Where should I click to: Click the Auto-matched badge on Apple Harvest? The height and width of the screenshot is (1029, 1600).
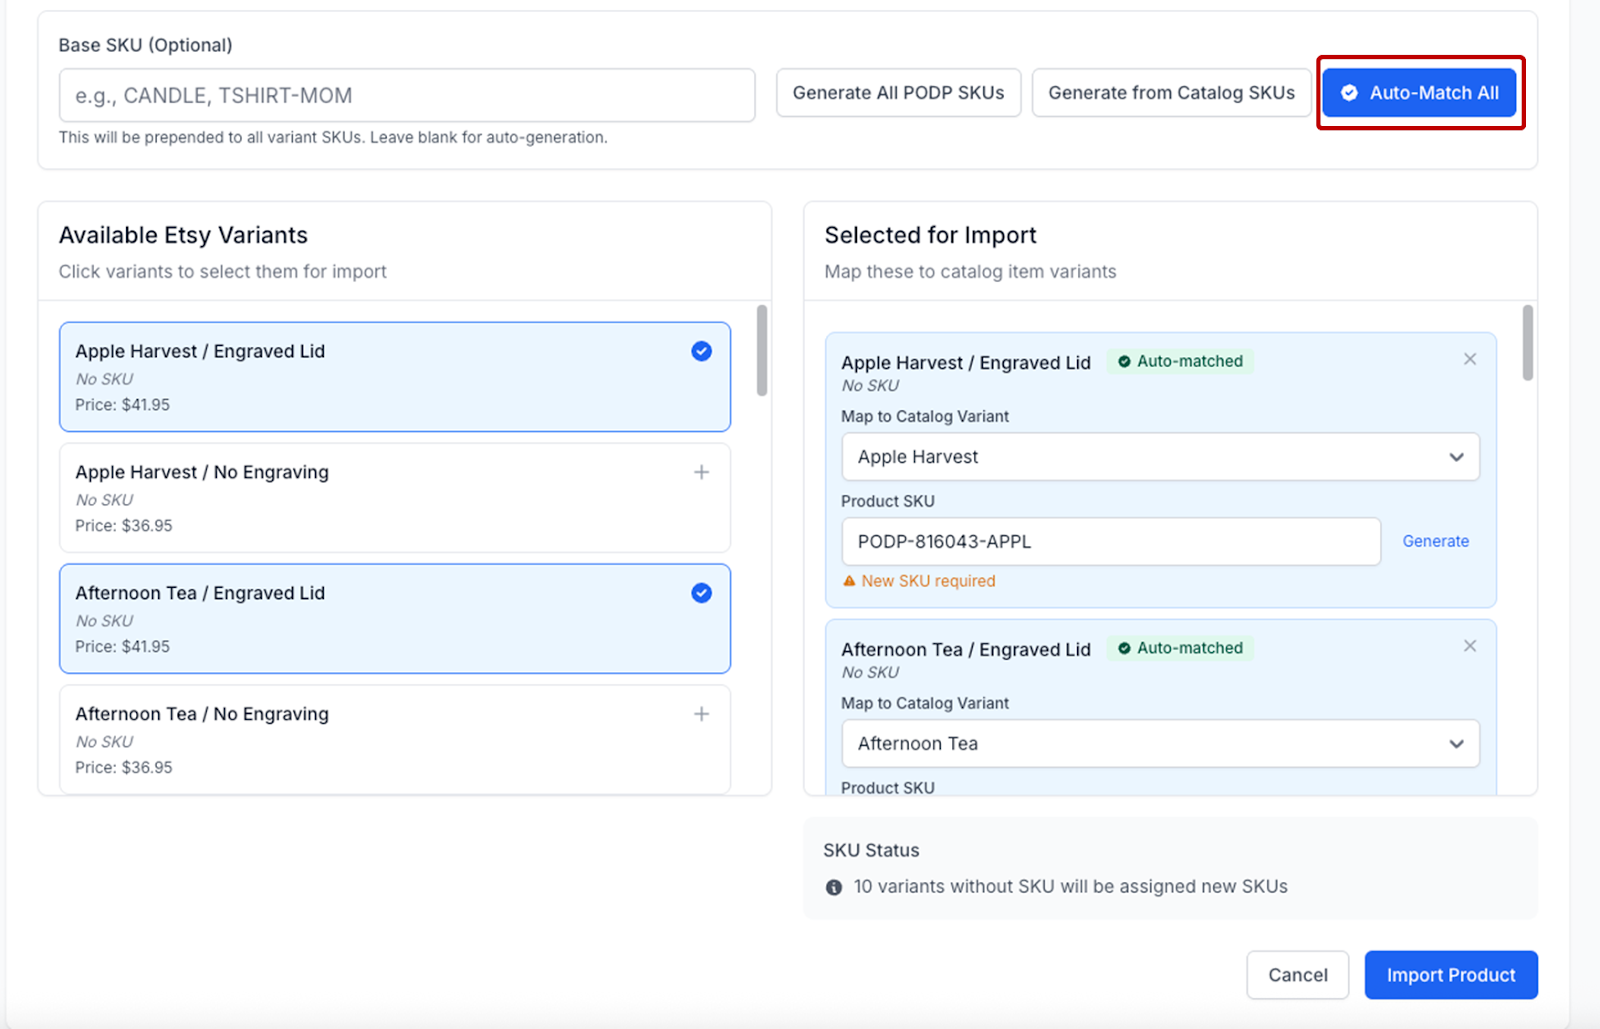(1180, 361)
